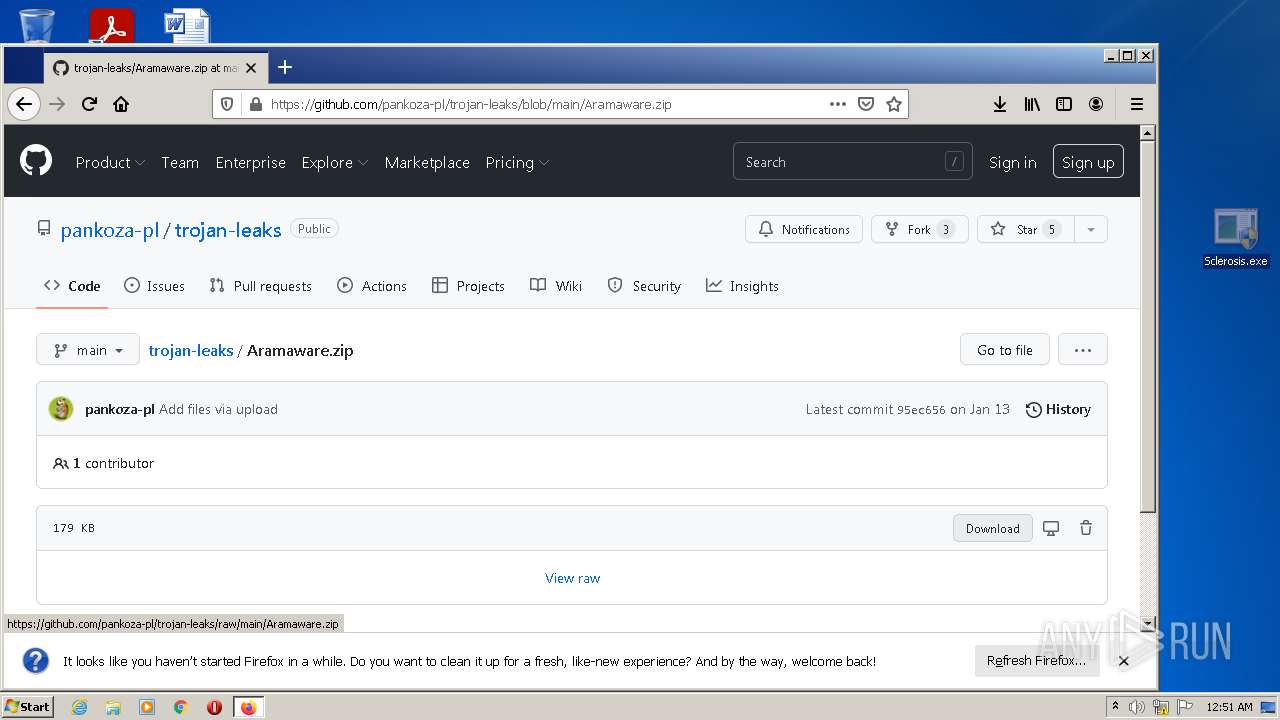Star the trojan-leaks repository
Screen dimensions: 1280x720
coord(1026,229)
